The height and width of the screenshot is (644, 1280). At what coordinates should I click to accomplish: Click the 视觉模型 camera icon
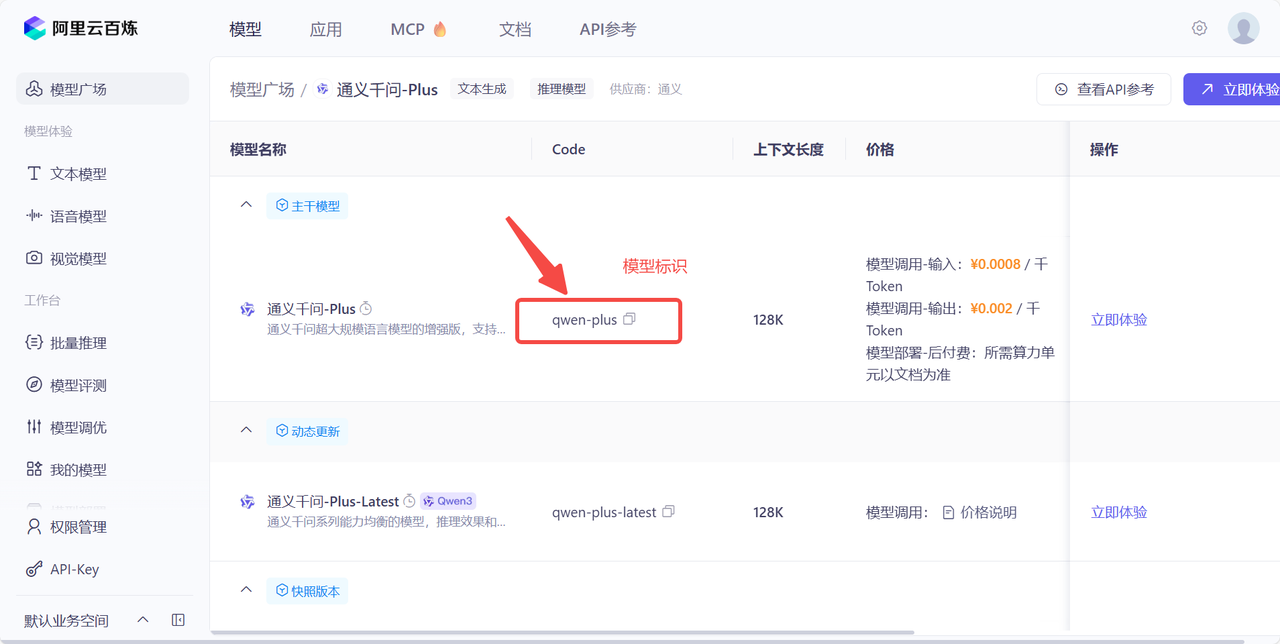(34, 258)
